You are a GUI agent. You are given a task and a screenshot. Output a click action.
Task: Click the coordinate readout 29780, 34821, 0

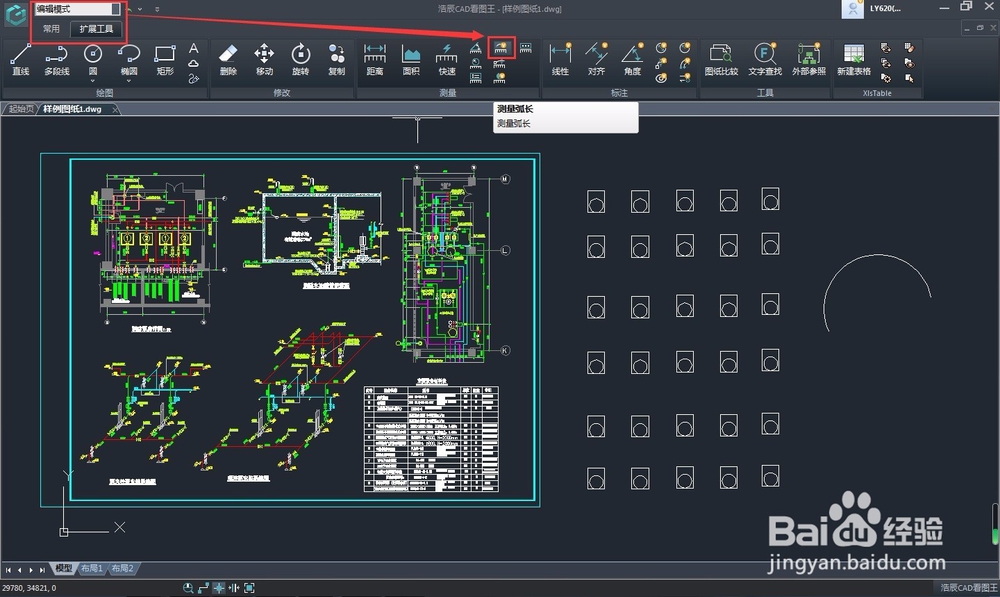pos(29,588)
